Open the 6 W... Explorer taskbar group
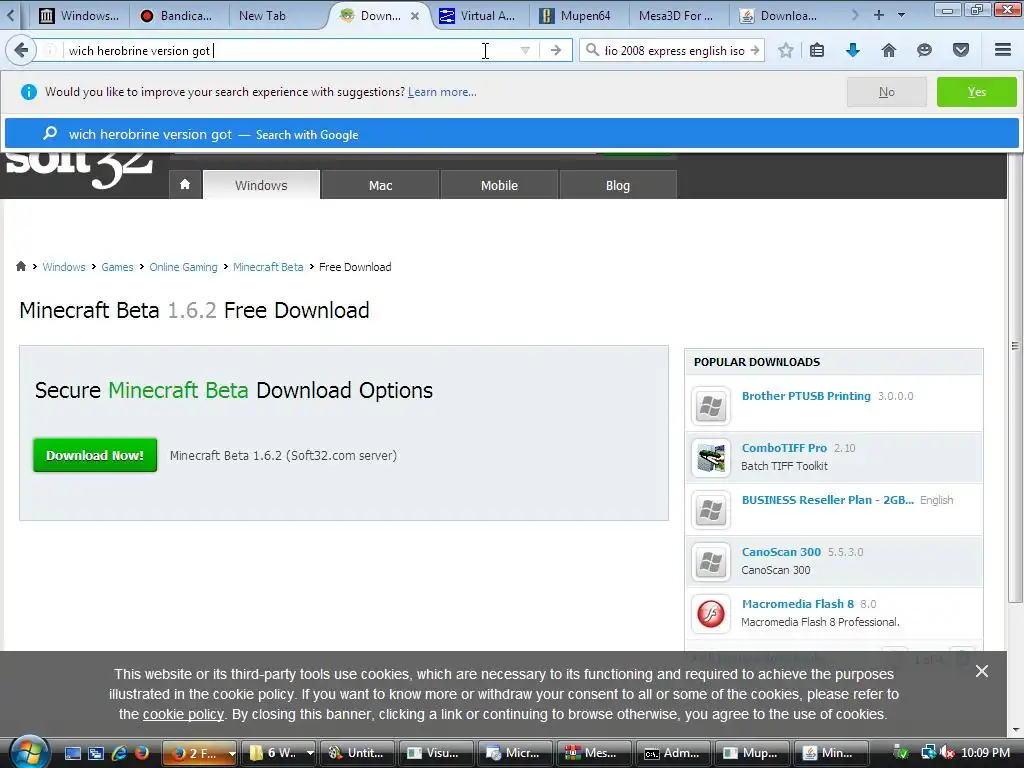The height and width of the screenshot is (768, 1024). coord(279,753)
